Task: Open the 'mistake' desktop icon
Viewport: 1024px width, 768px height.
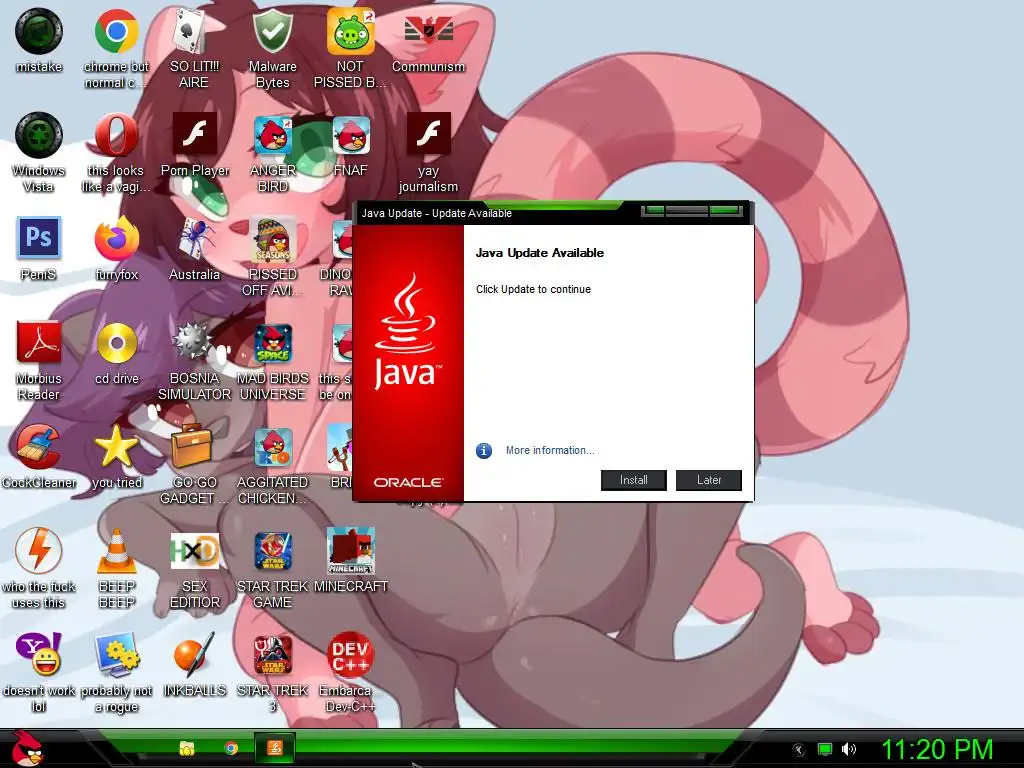Action: pyautogui.click(x=39, y=31)
